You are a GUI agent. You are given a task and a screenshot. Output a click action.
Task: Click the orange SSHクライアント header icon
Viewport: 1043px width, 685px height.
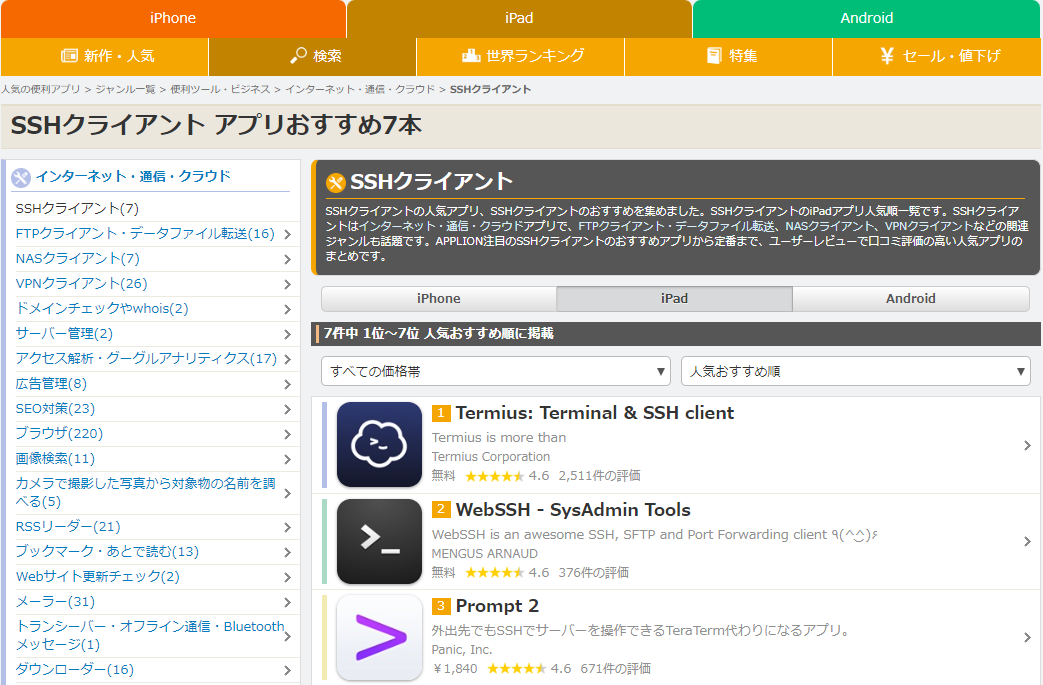(x=337, y=182)
